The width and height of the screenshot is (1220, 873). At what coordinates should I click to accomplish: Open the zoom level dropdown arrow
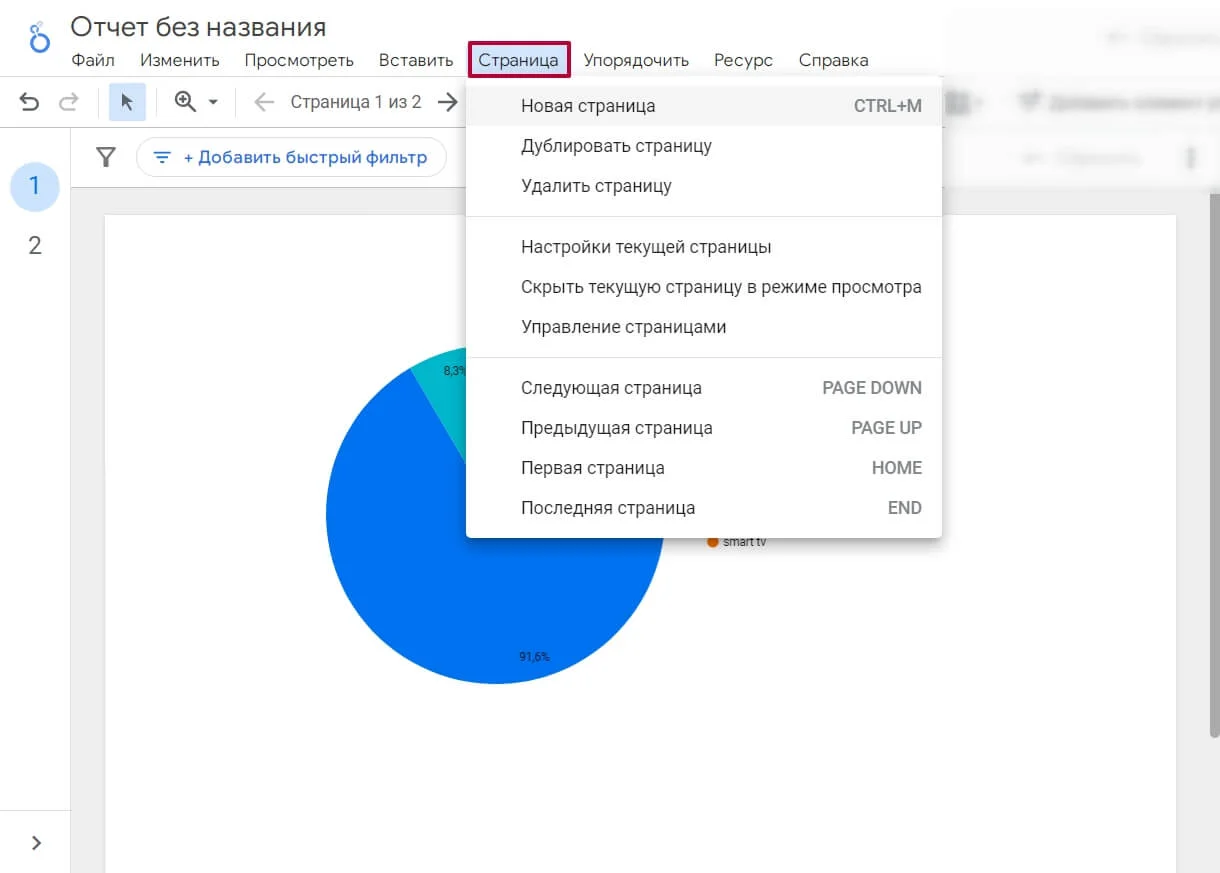(x=212, y=102)
